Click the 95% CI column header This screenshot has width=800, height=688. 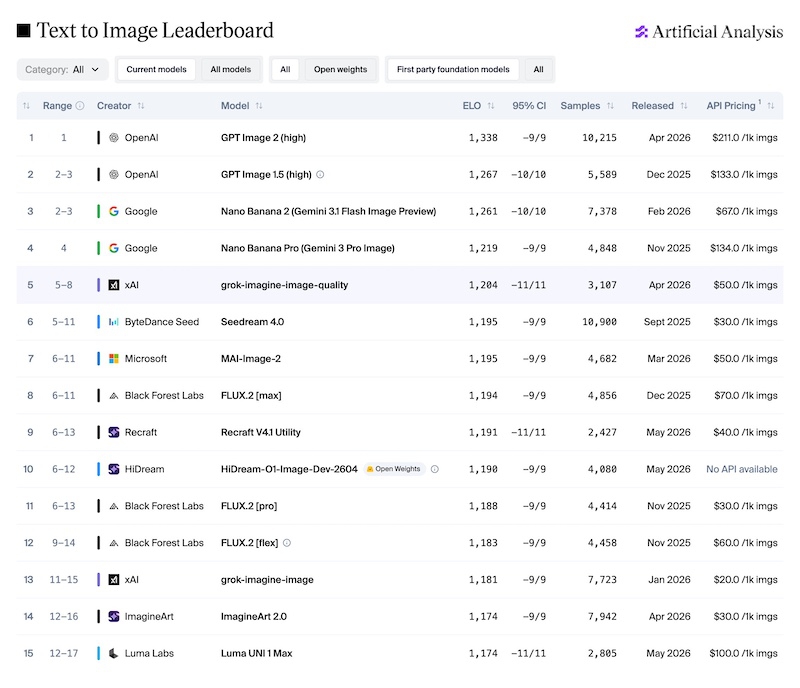point(529,106)
